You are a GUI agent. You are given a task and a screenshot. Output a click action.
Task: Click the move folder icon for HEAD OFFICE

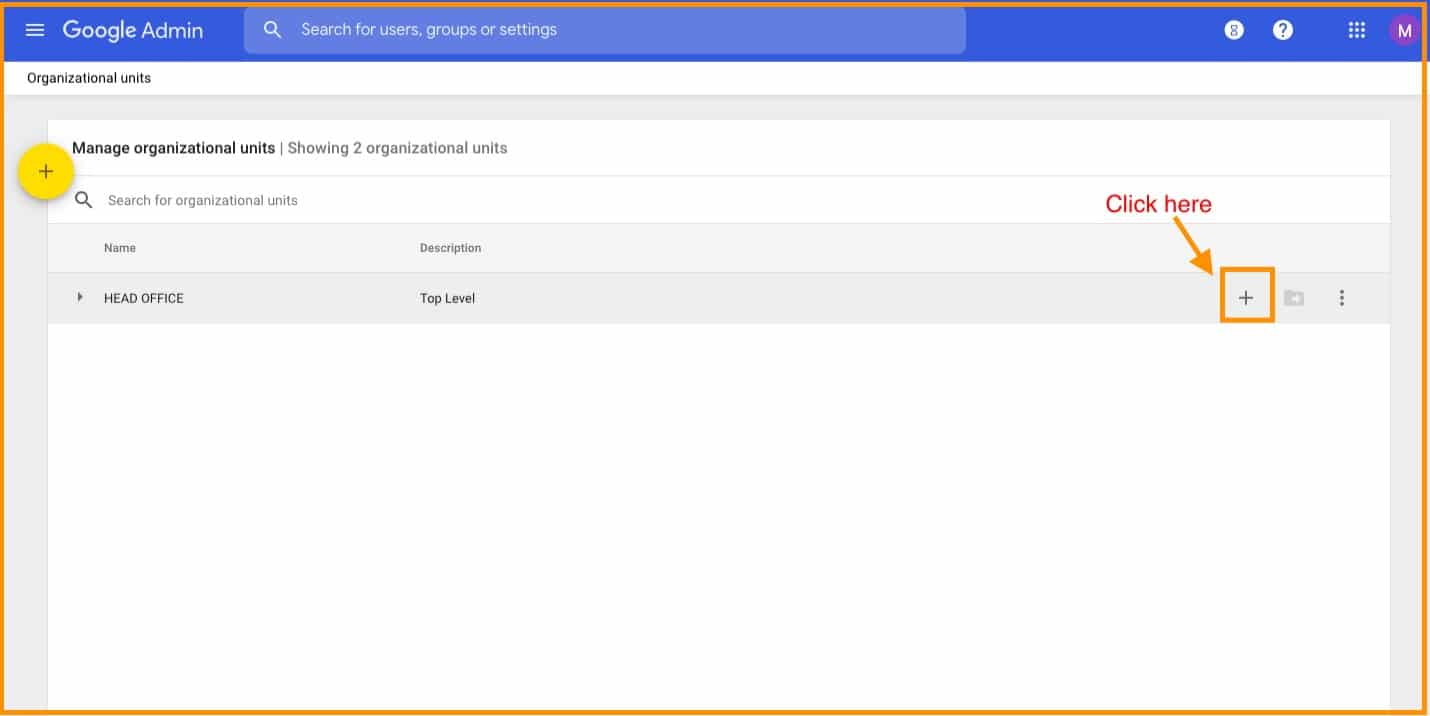[1294, 298]
